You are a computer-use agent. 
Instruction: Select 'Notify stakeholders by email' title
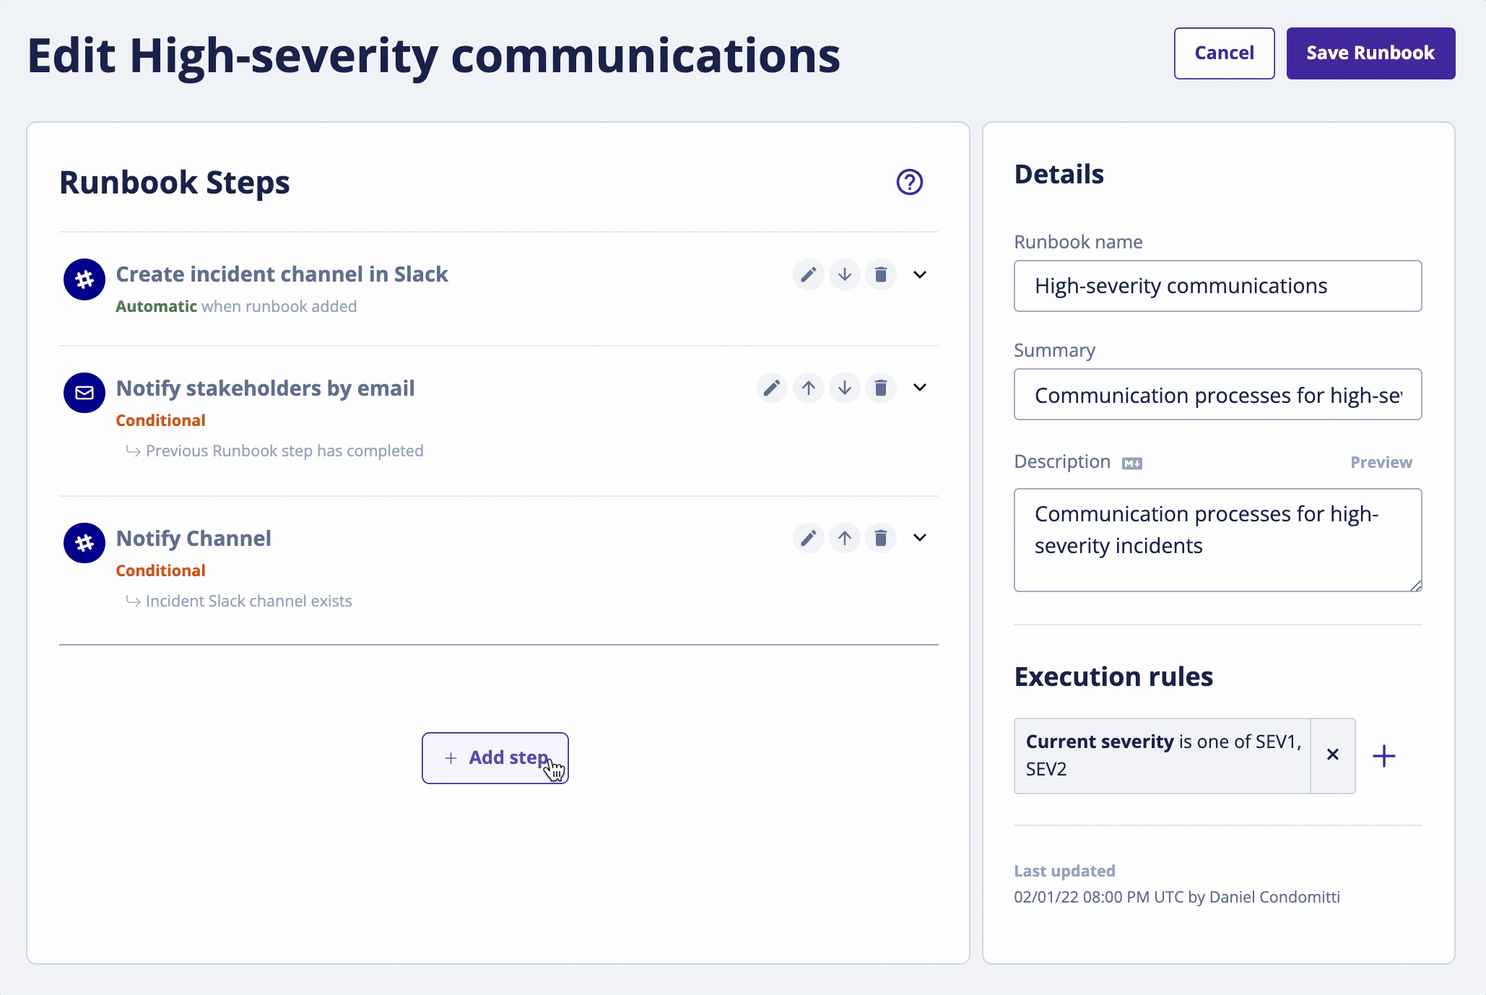(265, 388)
